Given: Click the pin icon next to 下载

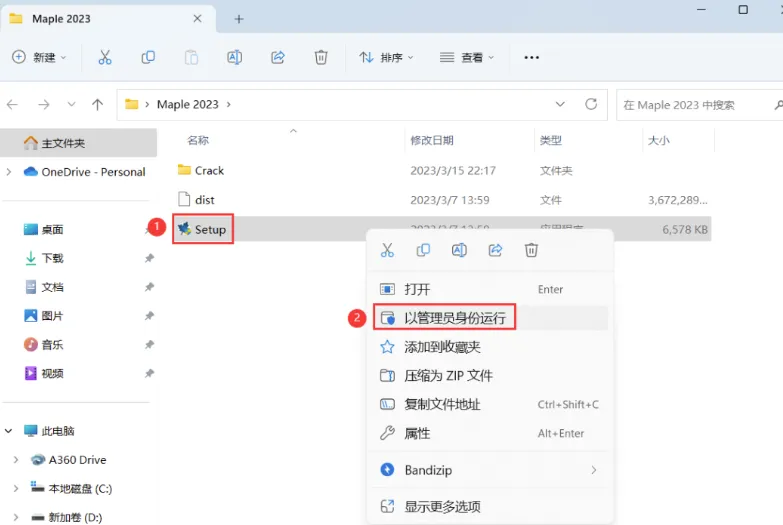Looking at the screenshot, I should [149, 258].
